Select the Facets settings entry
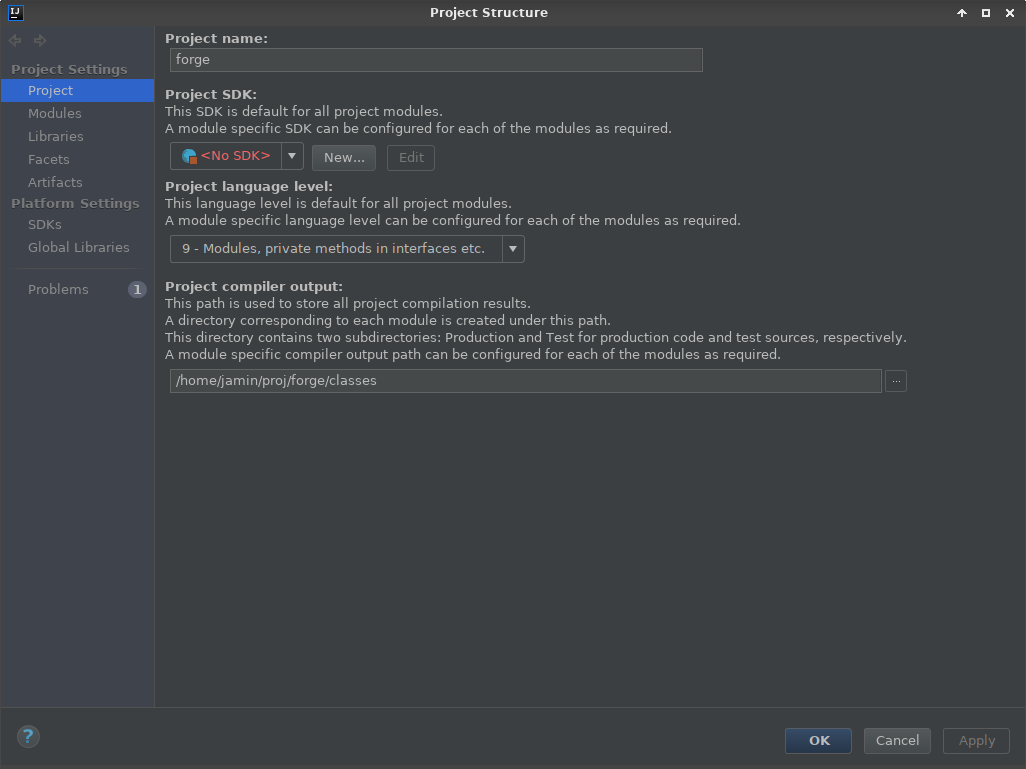This screenshot has width=1026, height=769. (x=49, y=159)
